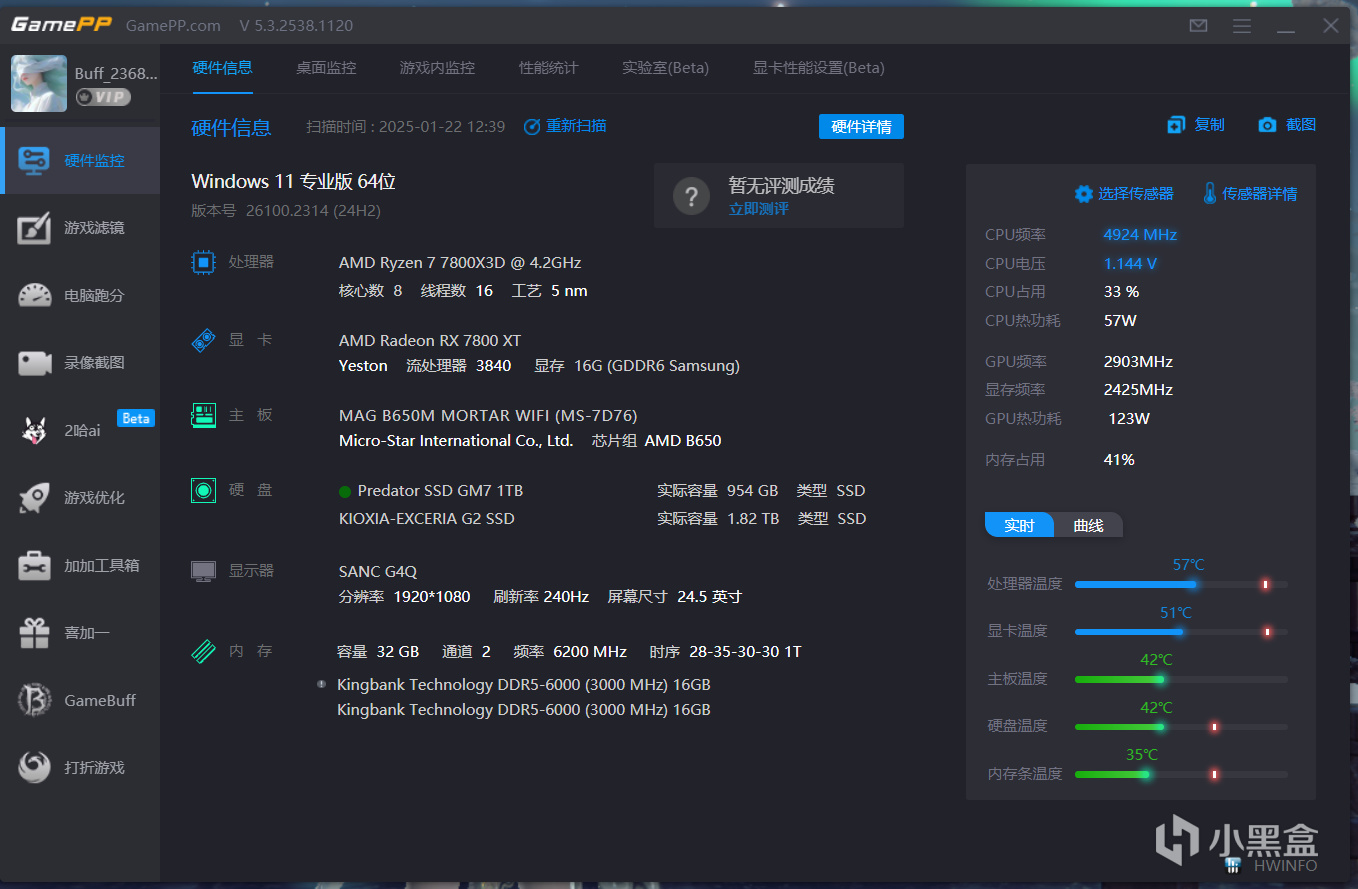The height and width of the screenshot is (889, 1358).
Task: Click the user avatar thumbnail
Action: click(x=39, y=83)
